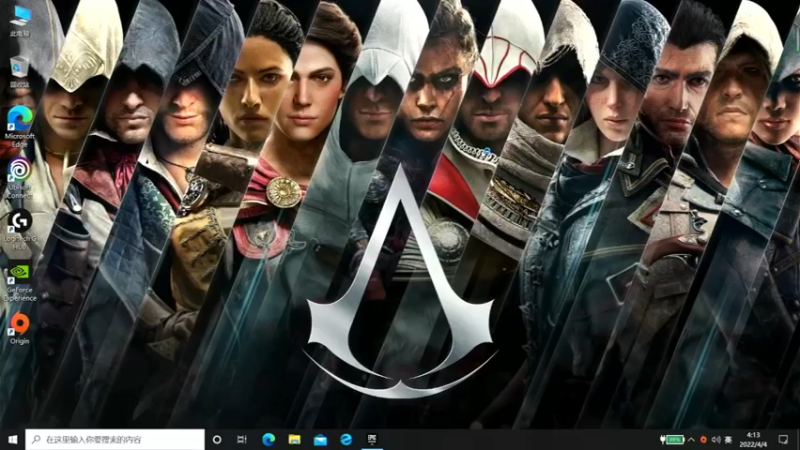Click the taskbar search box
Image resolution: width=800 pixels, height=450 pixels.
click(115, 439)
